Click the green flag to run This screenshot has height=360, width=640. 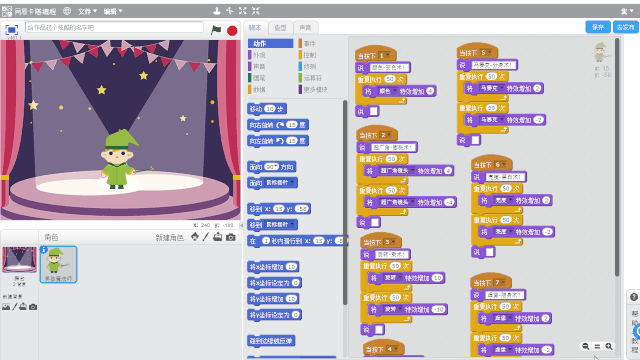pos(216,30)
